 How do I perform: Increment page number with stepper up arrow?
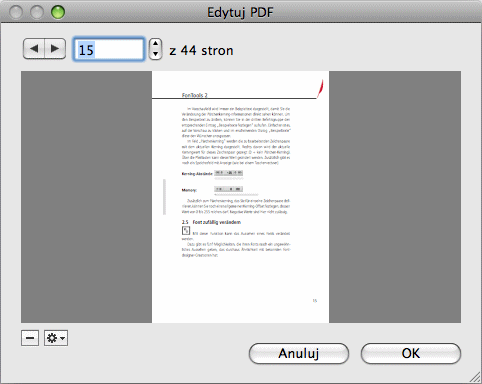pyautogui.click(x=155, y=44)
